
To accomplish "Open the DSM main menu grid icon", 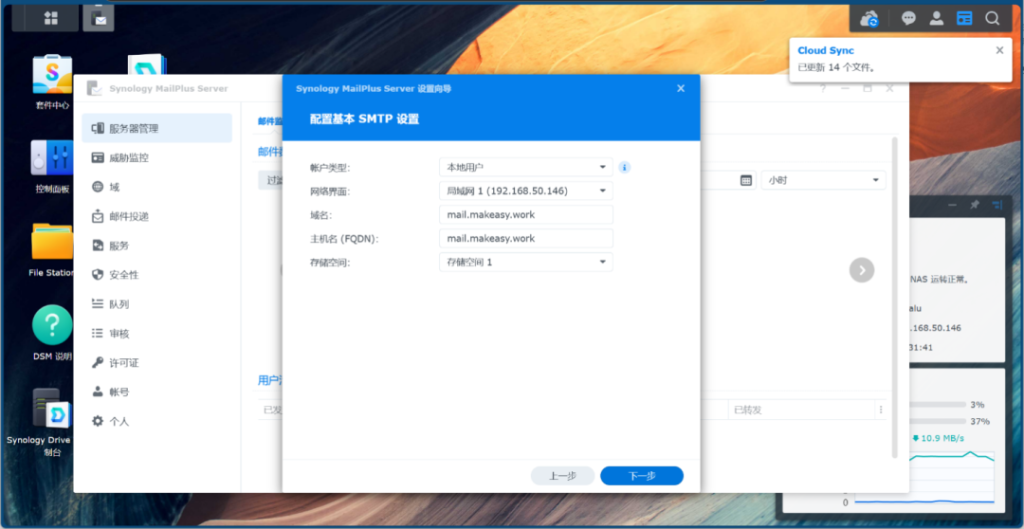I will point(51,18).
